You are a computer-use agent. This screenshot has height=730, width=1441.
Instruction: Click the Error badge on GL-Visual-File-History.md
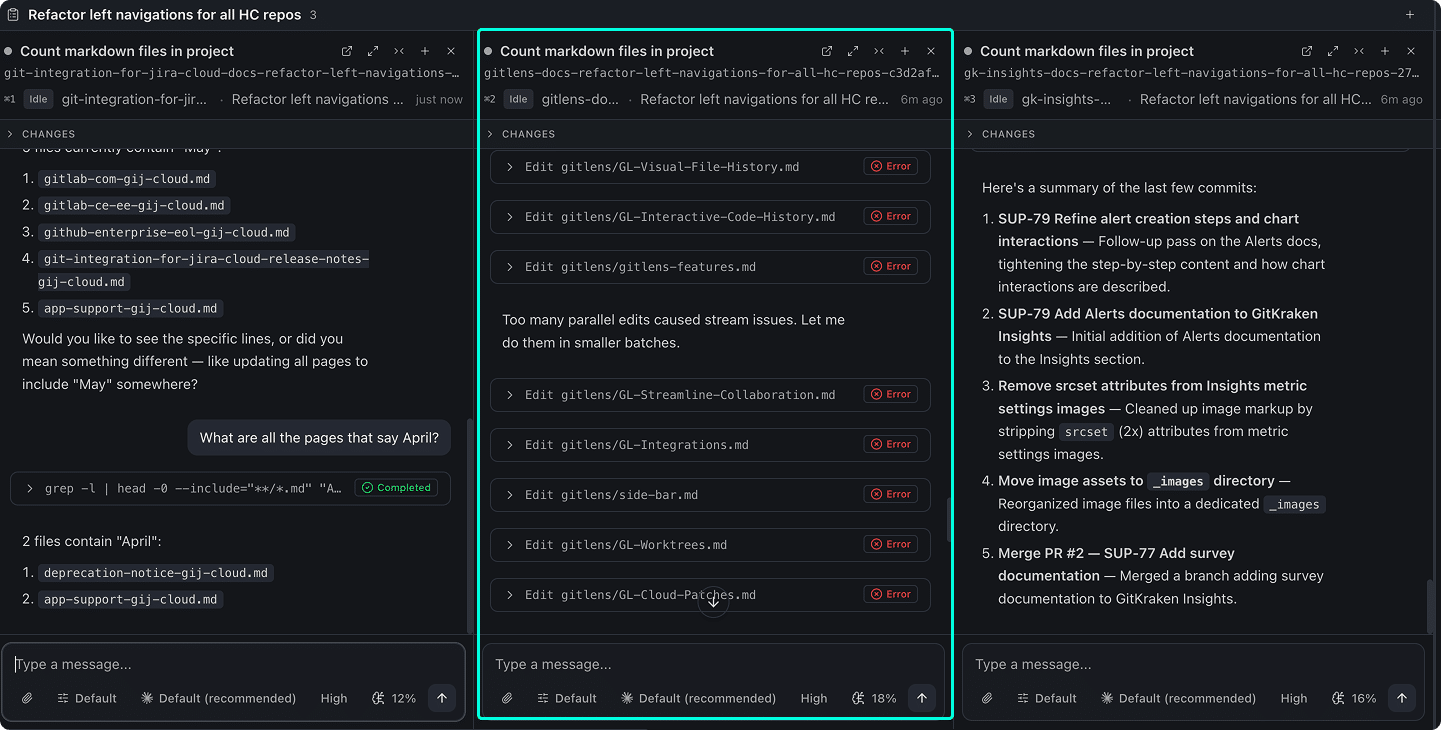pyautogui.click(x=890, y=167)
